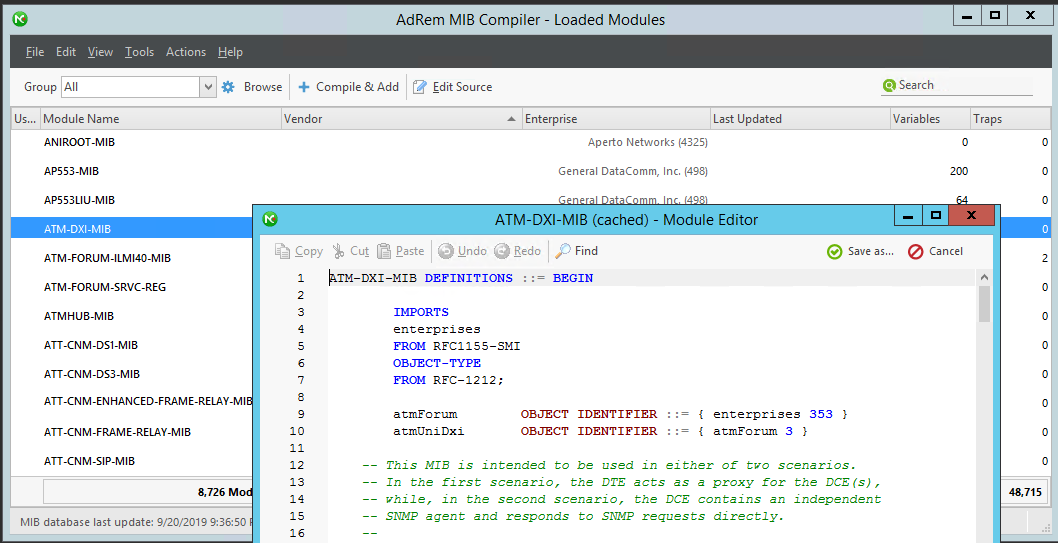Click the Module Editor vertical scrollbar thumb
The width and height of the screenshot is (1058, 543).
[984, 304]
